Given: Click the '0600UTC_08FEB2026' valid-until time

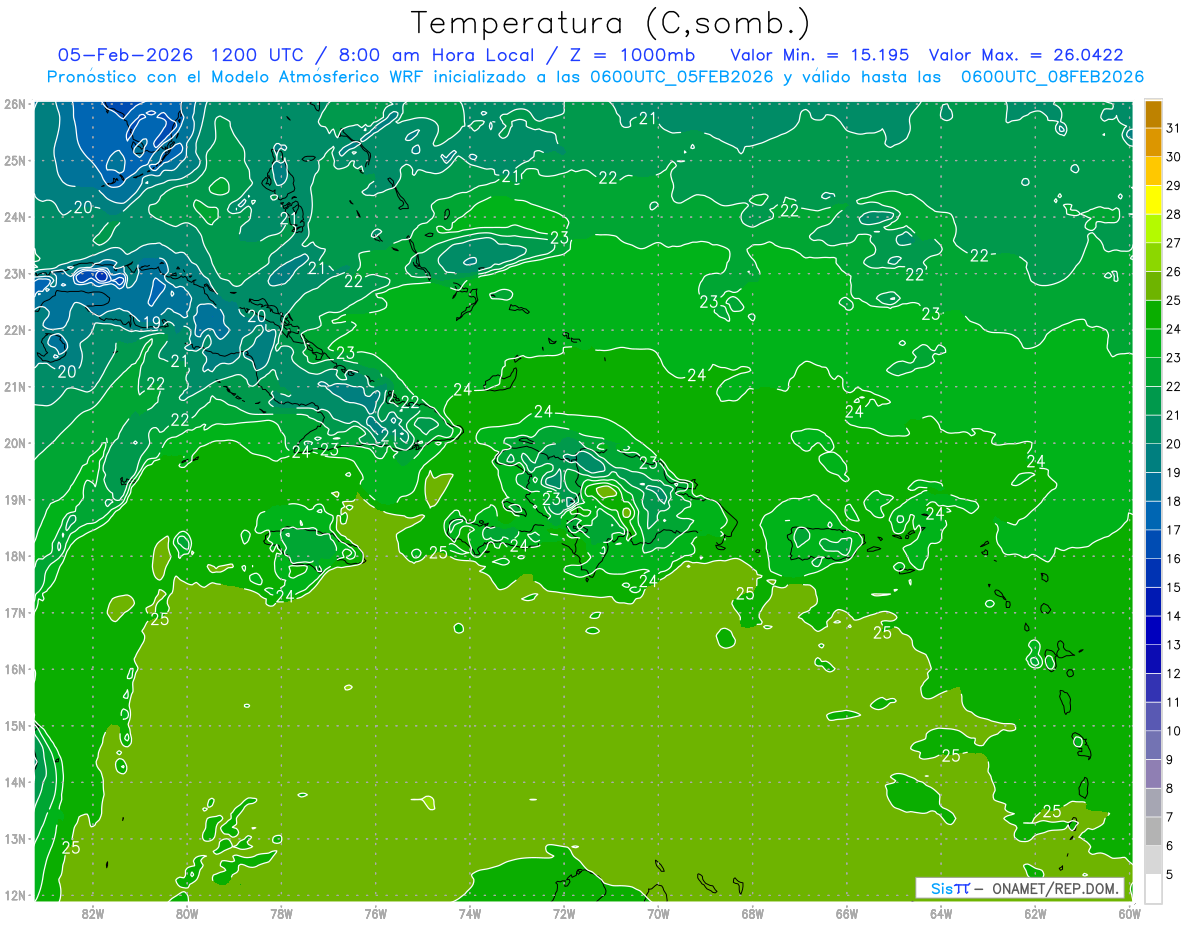Looking at the screenshot, I should 1052,77.
